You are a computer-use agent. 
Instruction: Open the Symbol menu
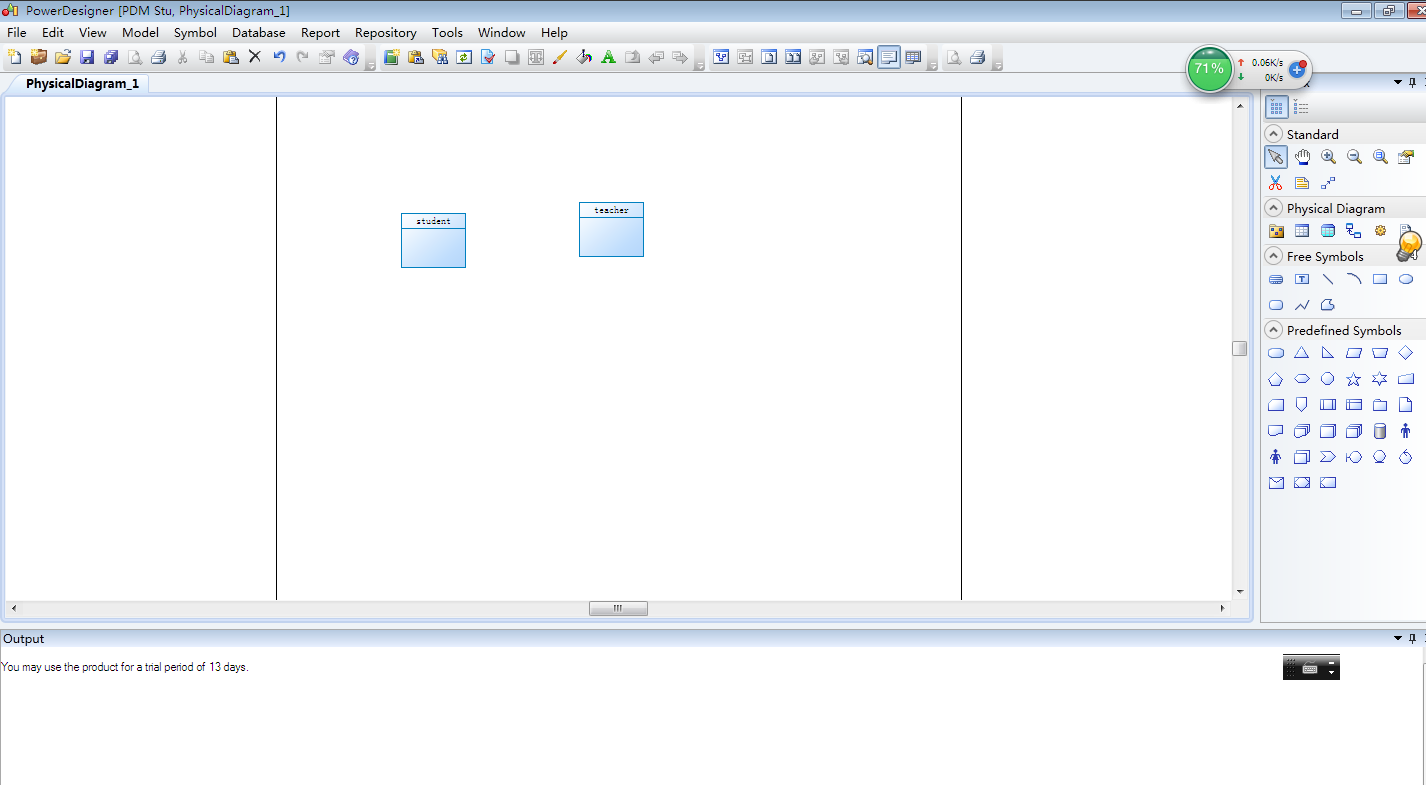195,32
